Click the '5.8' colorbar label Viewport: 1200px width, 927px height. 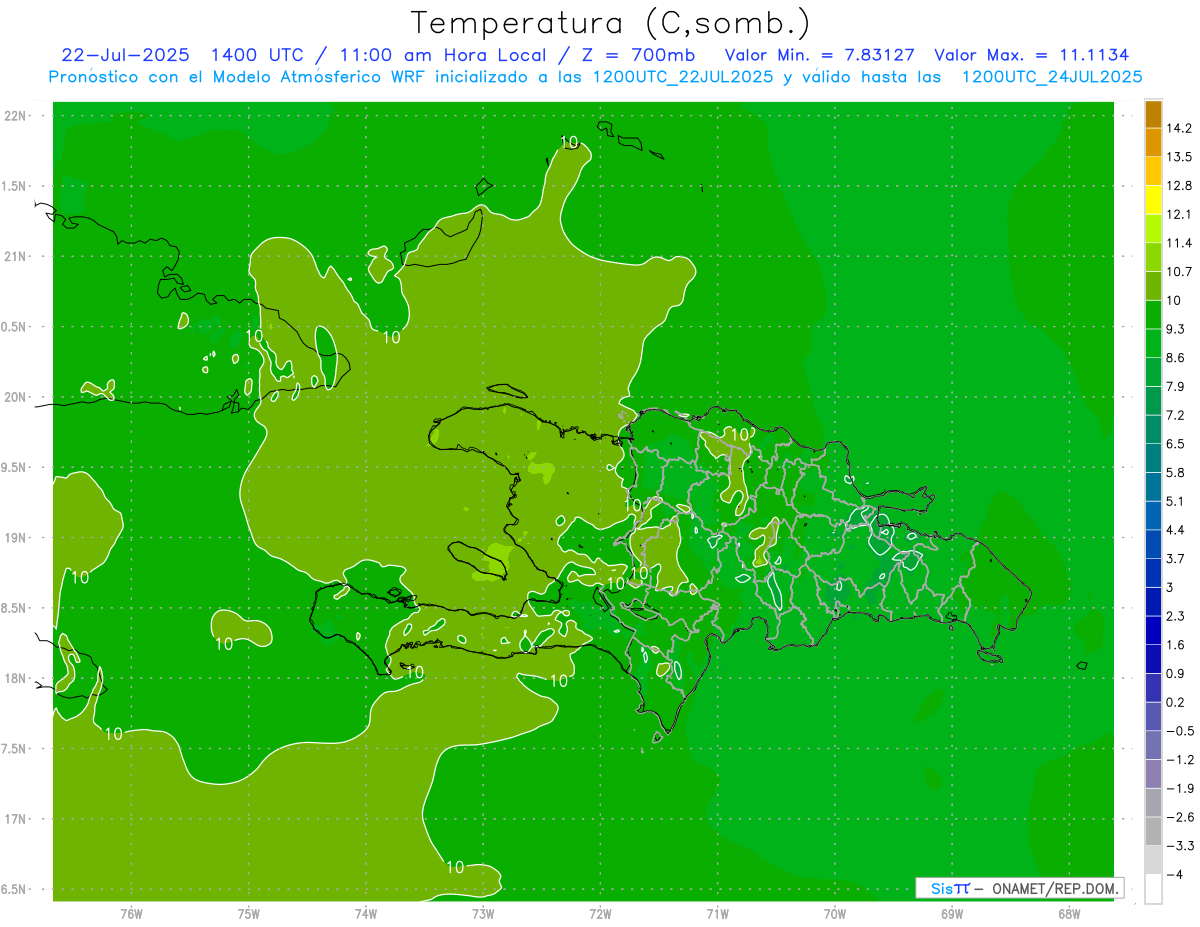(x=1175, y=472)
